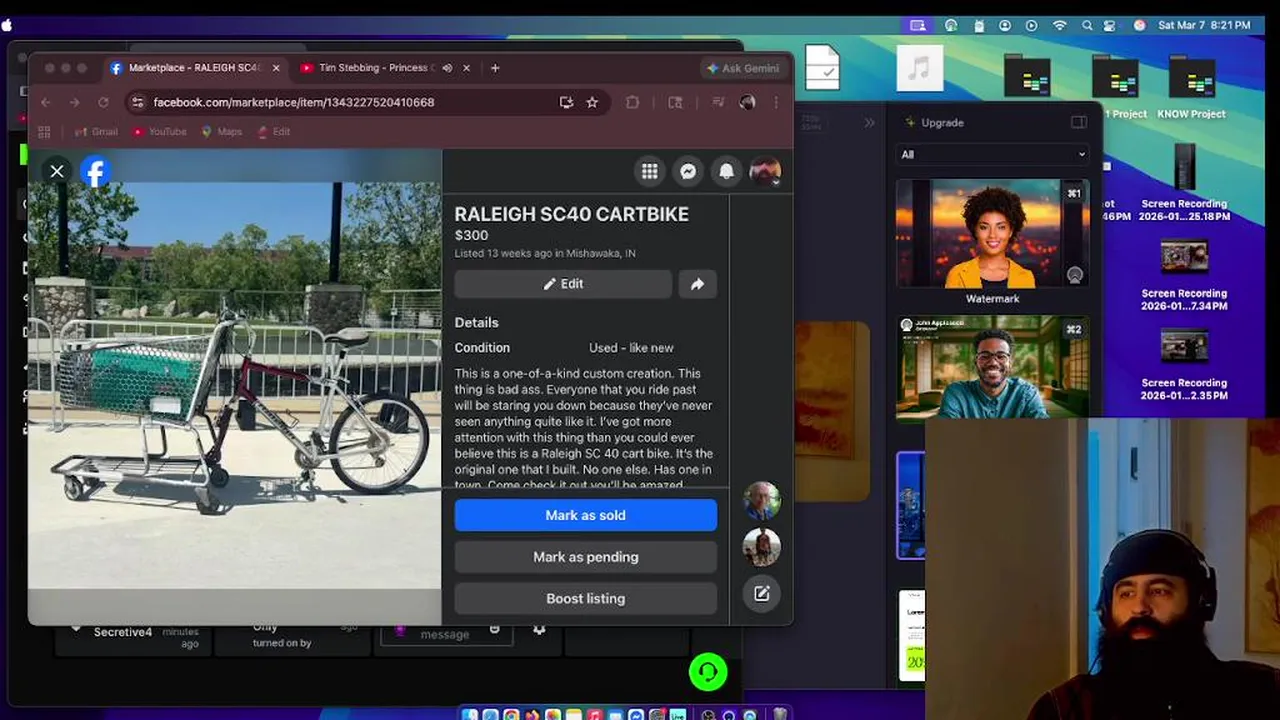Image resolution: width=1280 pixels, height=720 pixels.
Task: Close the marketplace listing photo viewer
Action: [57, 171]
